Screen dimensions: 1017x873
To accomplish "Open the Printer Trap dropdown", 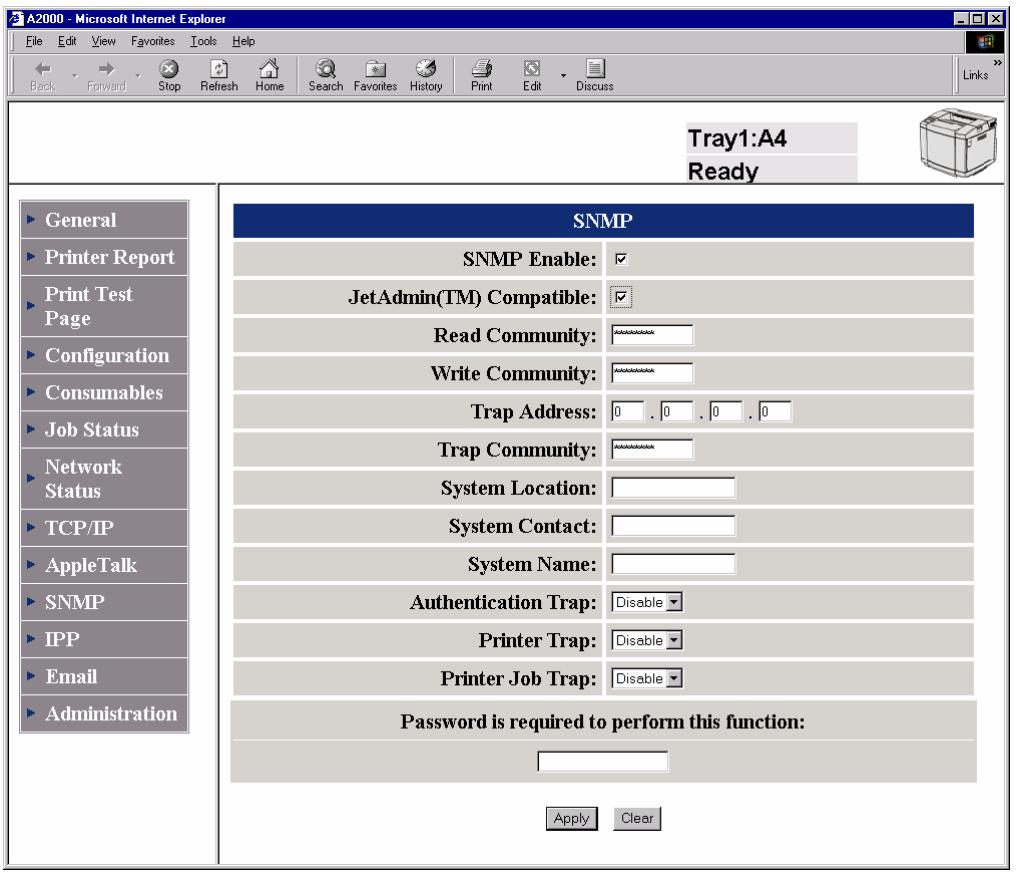I will coord(647,641).
